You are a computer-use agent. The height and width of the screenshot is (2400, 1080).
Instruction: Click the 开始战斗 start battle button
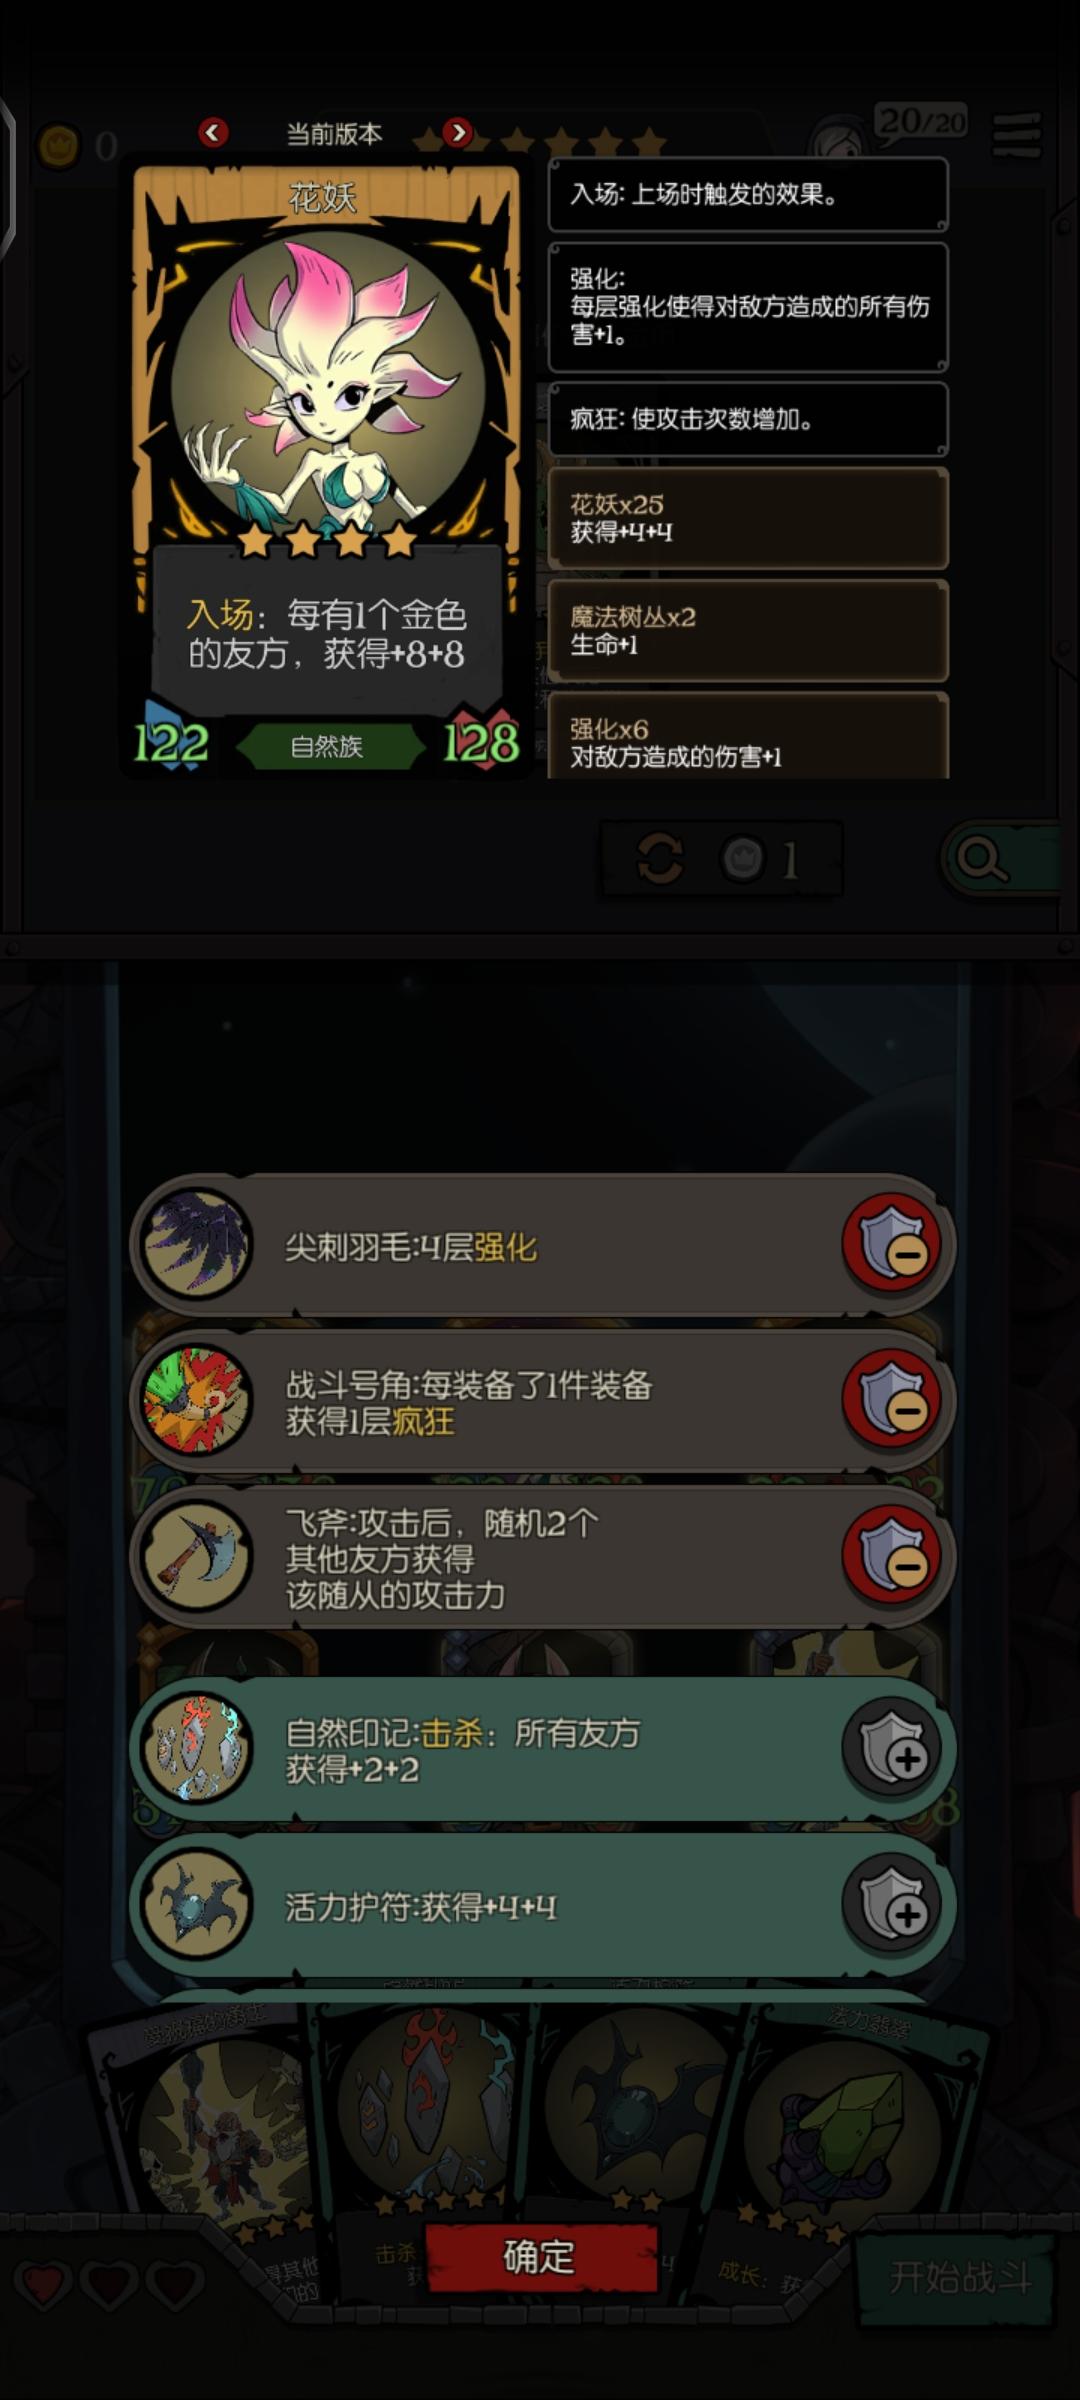pos(957,2277)
